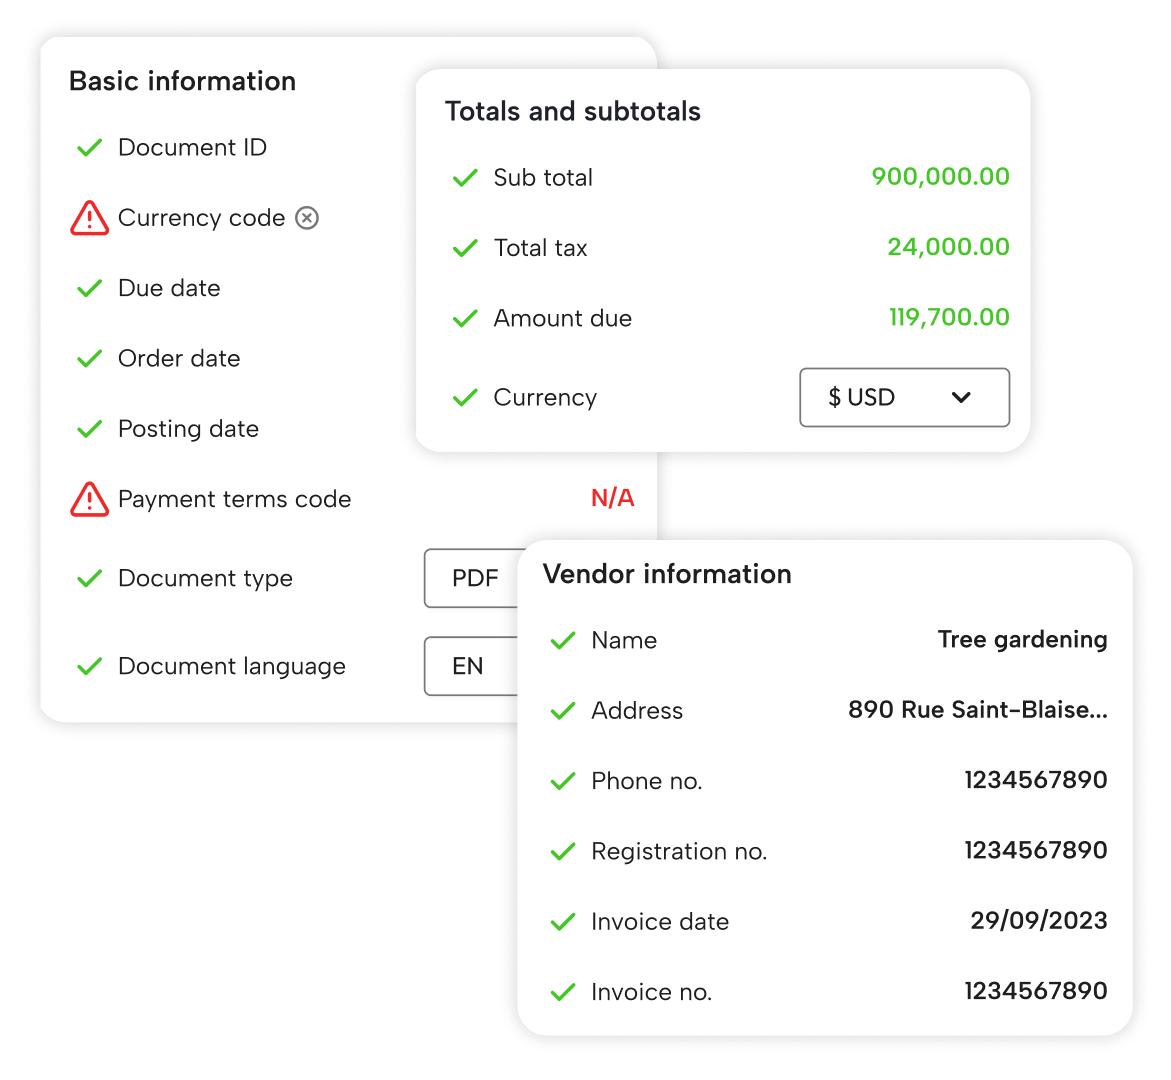
Task: Click the green check beside Due date
Action: pyautogui.click(x=90, y=288)
